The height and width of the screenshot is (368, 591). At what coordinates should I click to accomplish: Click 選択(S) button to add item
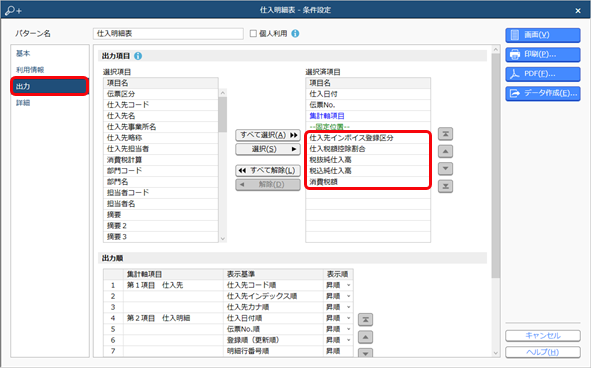(268, 149)
